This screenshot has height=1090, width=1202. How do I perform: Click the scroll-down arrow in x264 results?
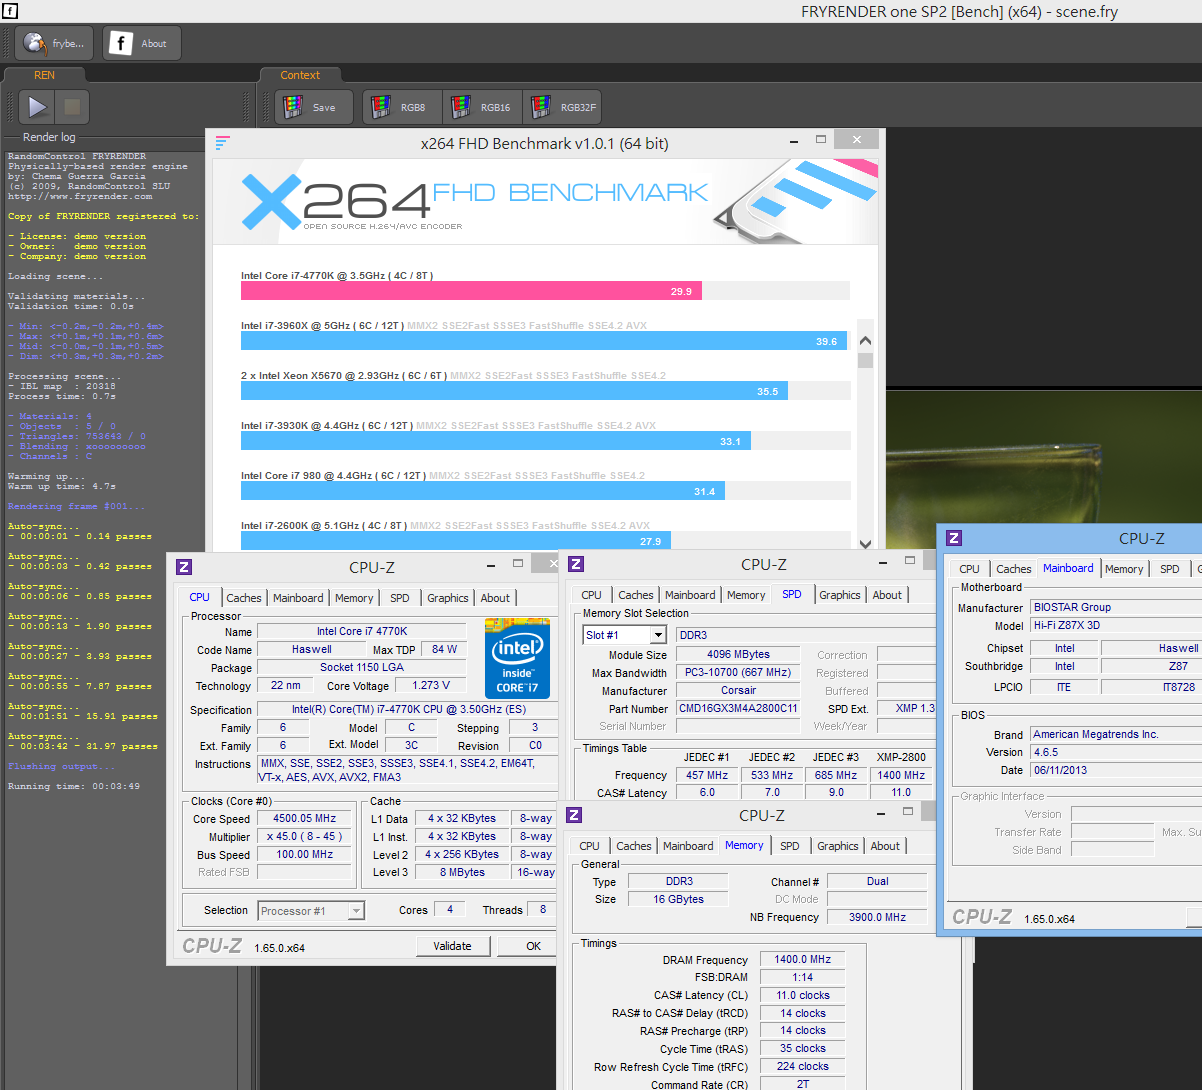point(865,543)
